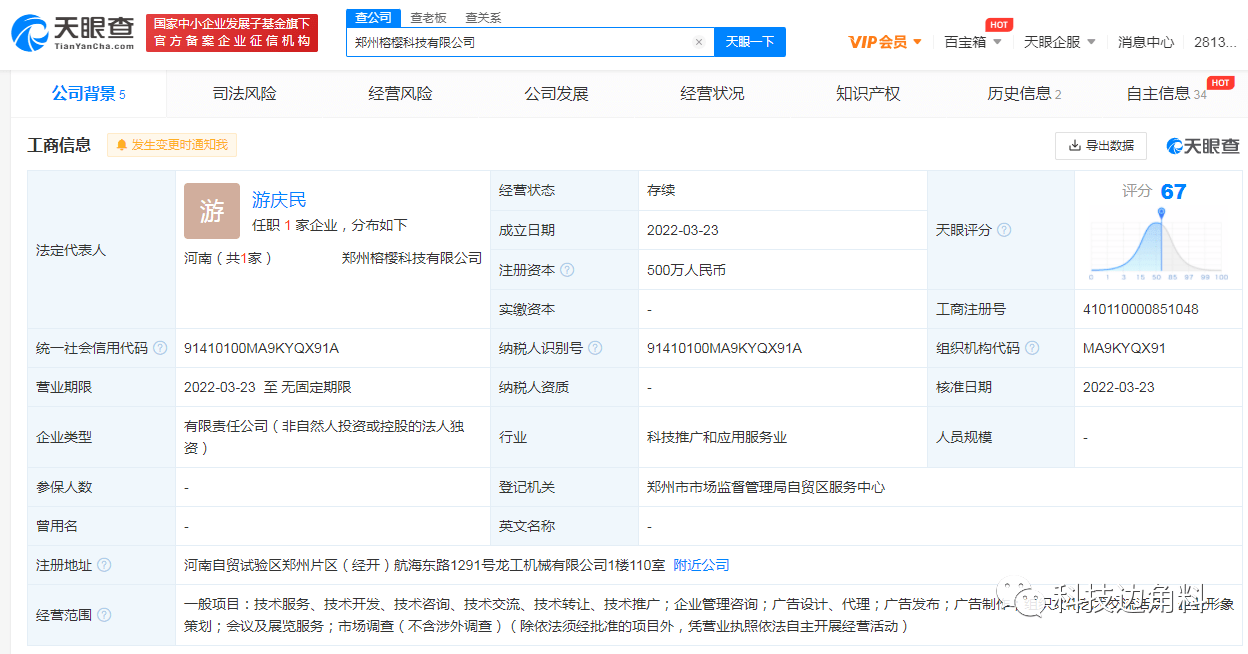Click 发生变更时通知我 notification button
1248x654 pixels.
pos(172,145)
